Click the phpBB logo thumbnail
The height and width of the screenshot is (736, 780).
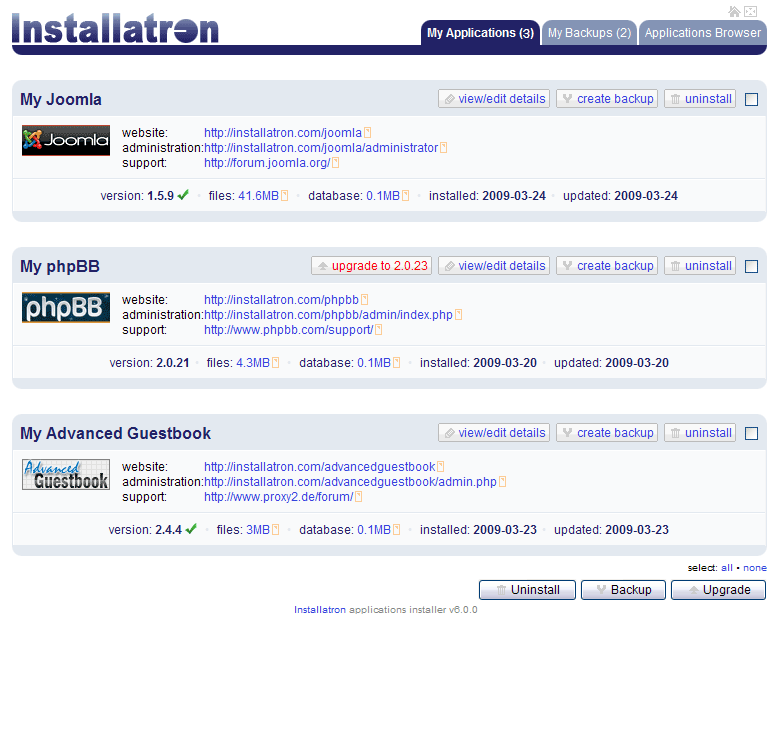[66, 307]
